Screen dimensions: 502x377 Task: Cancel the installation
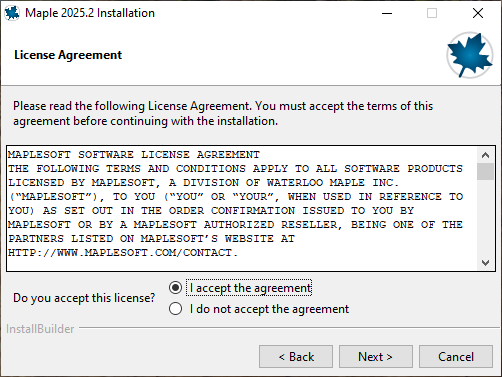click(x=456, y=357)
